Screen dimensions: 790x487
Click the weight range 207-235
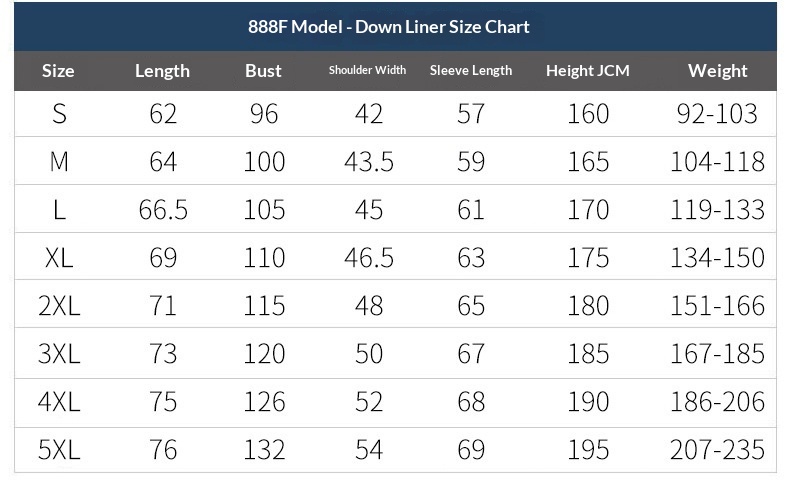tap(717, 450)
